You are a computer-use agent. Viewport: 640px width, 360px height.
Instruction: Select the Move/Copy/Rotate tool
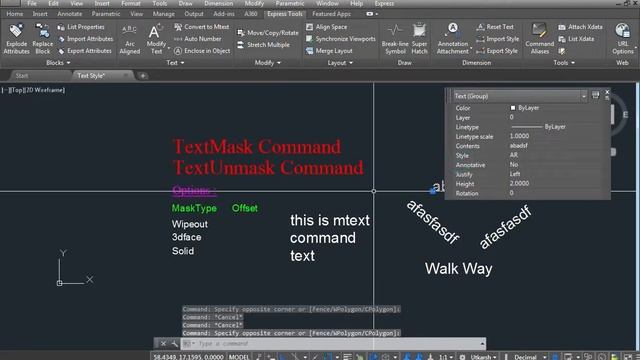(268, 33)
